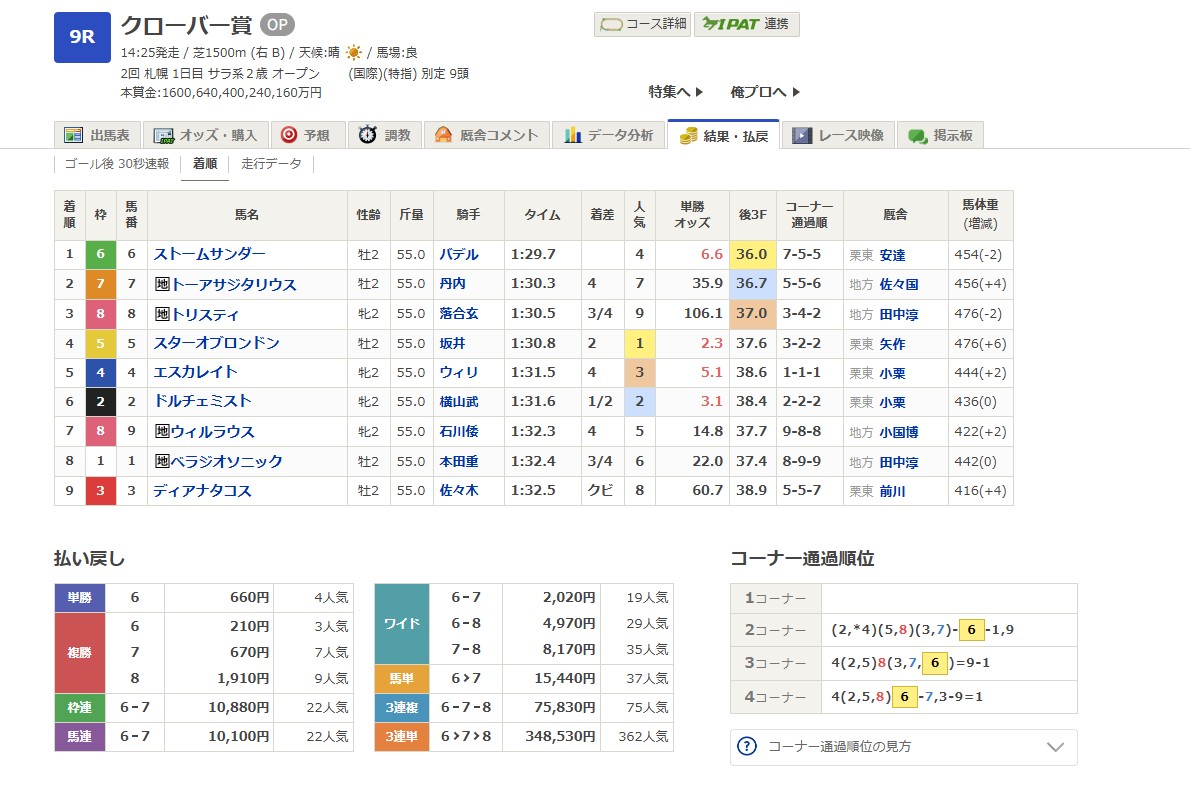This screenshot has height=791, width=1190.
Task: Open trainer 矢作's page
Action: click(892, 344)
